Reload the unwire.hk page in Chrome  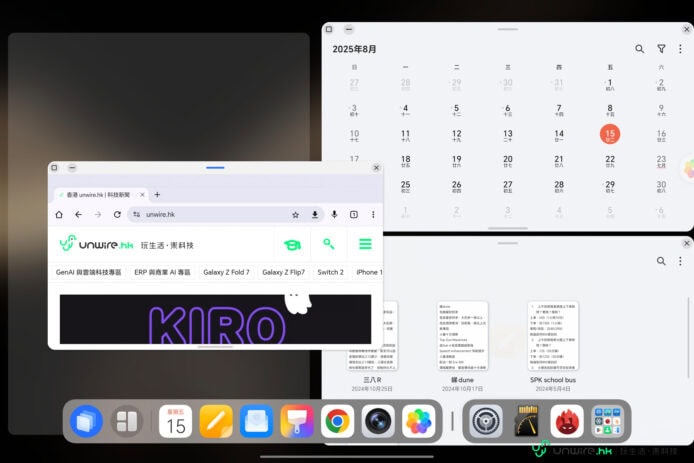(x=117, y=214)
